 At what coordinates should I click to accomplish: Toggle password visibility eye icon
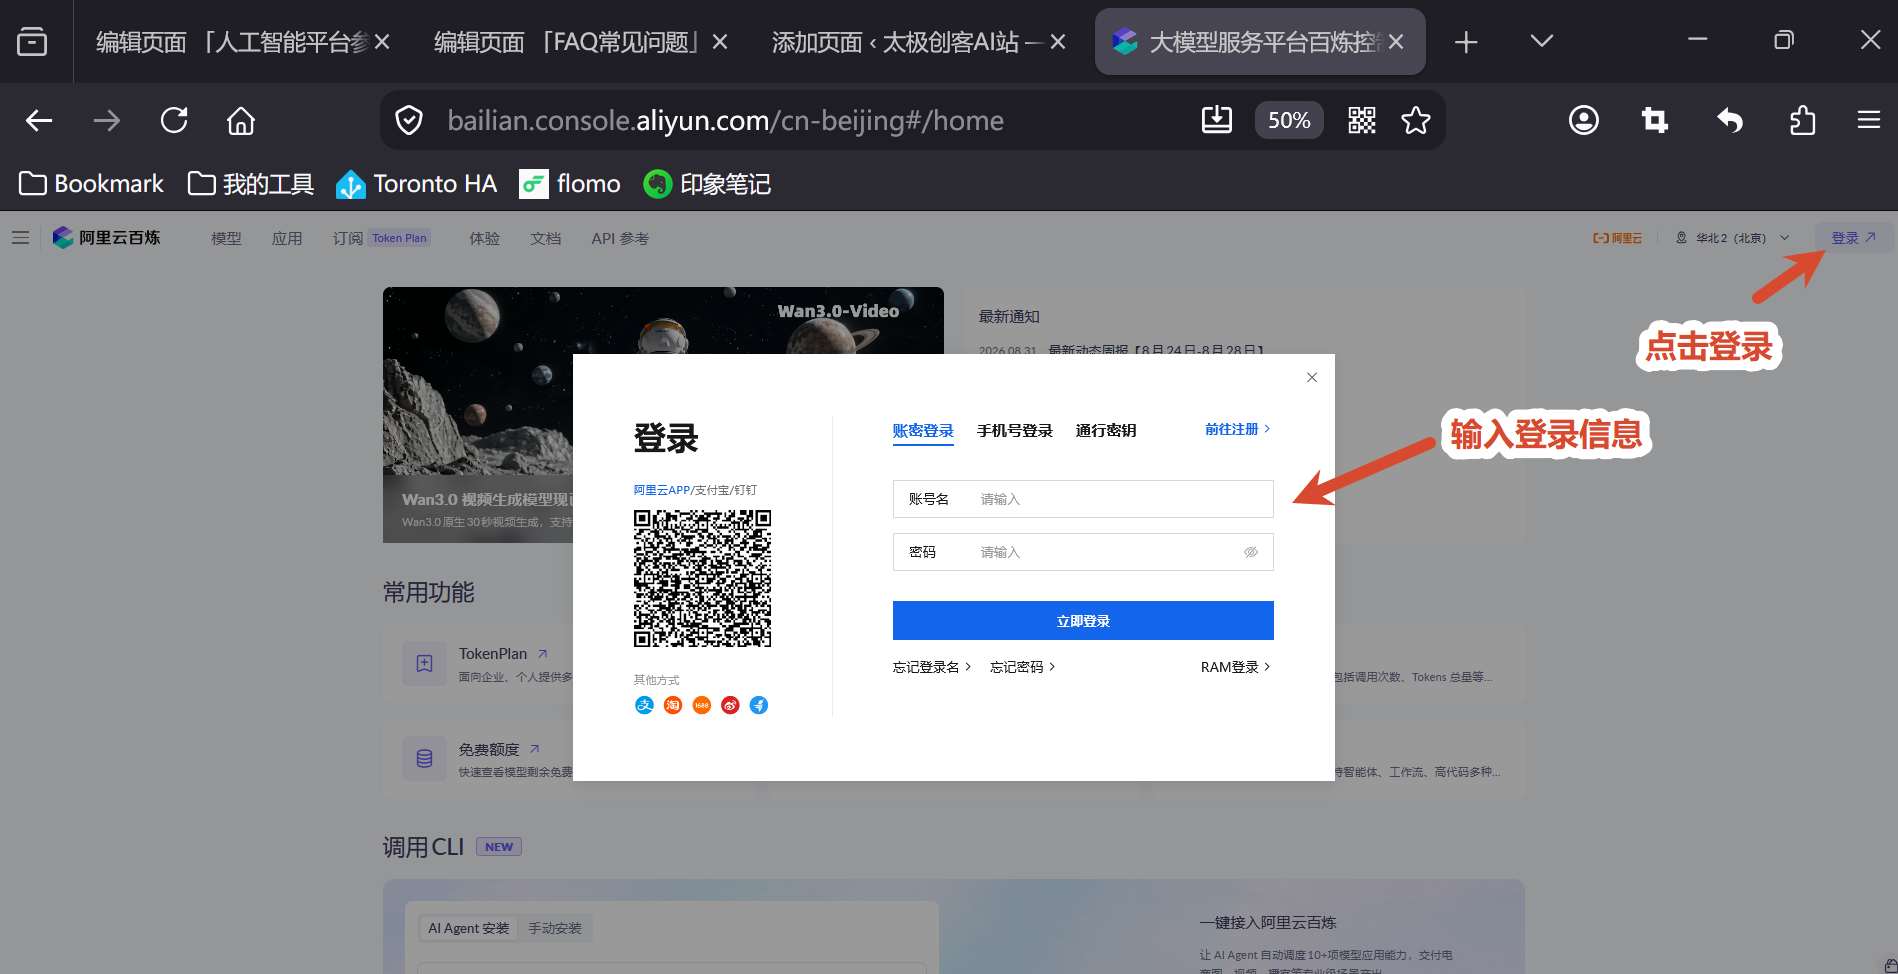click(1250, 552)
